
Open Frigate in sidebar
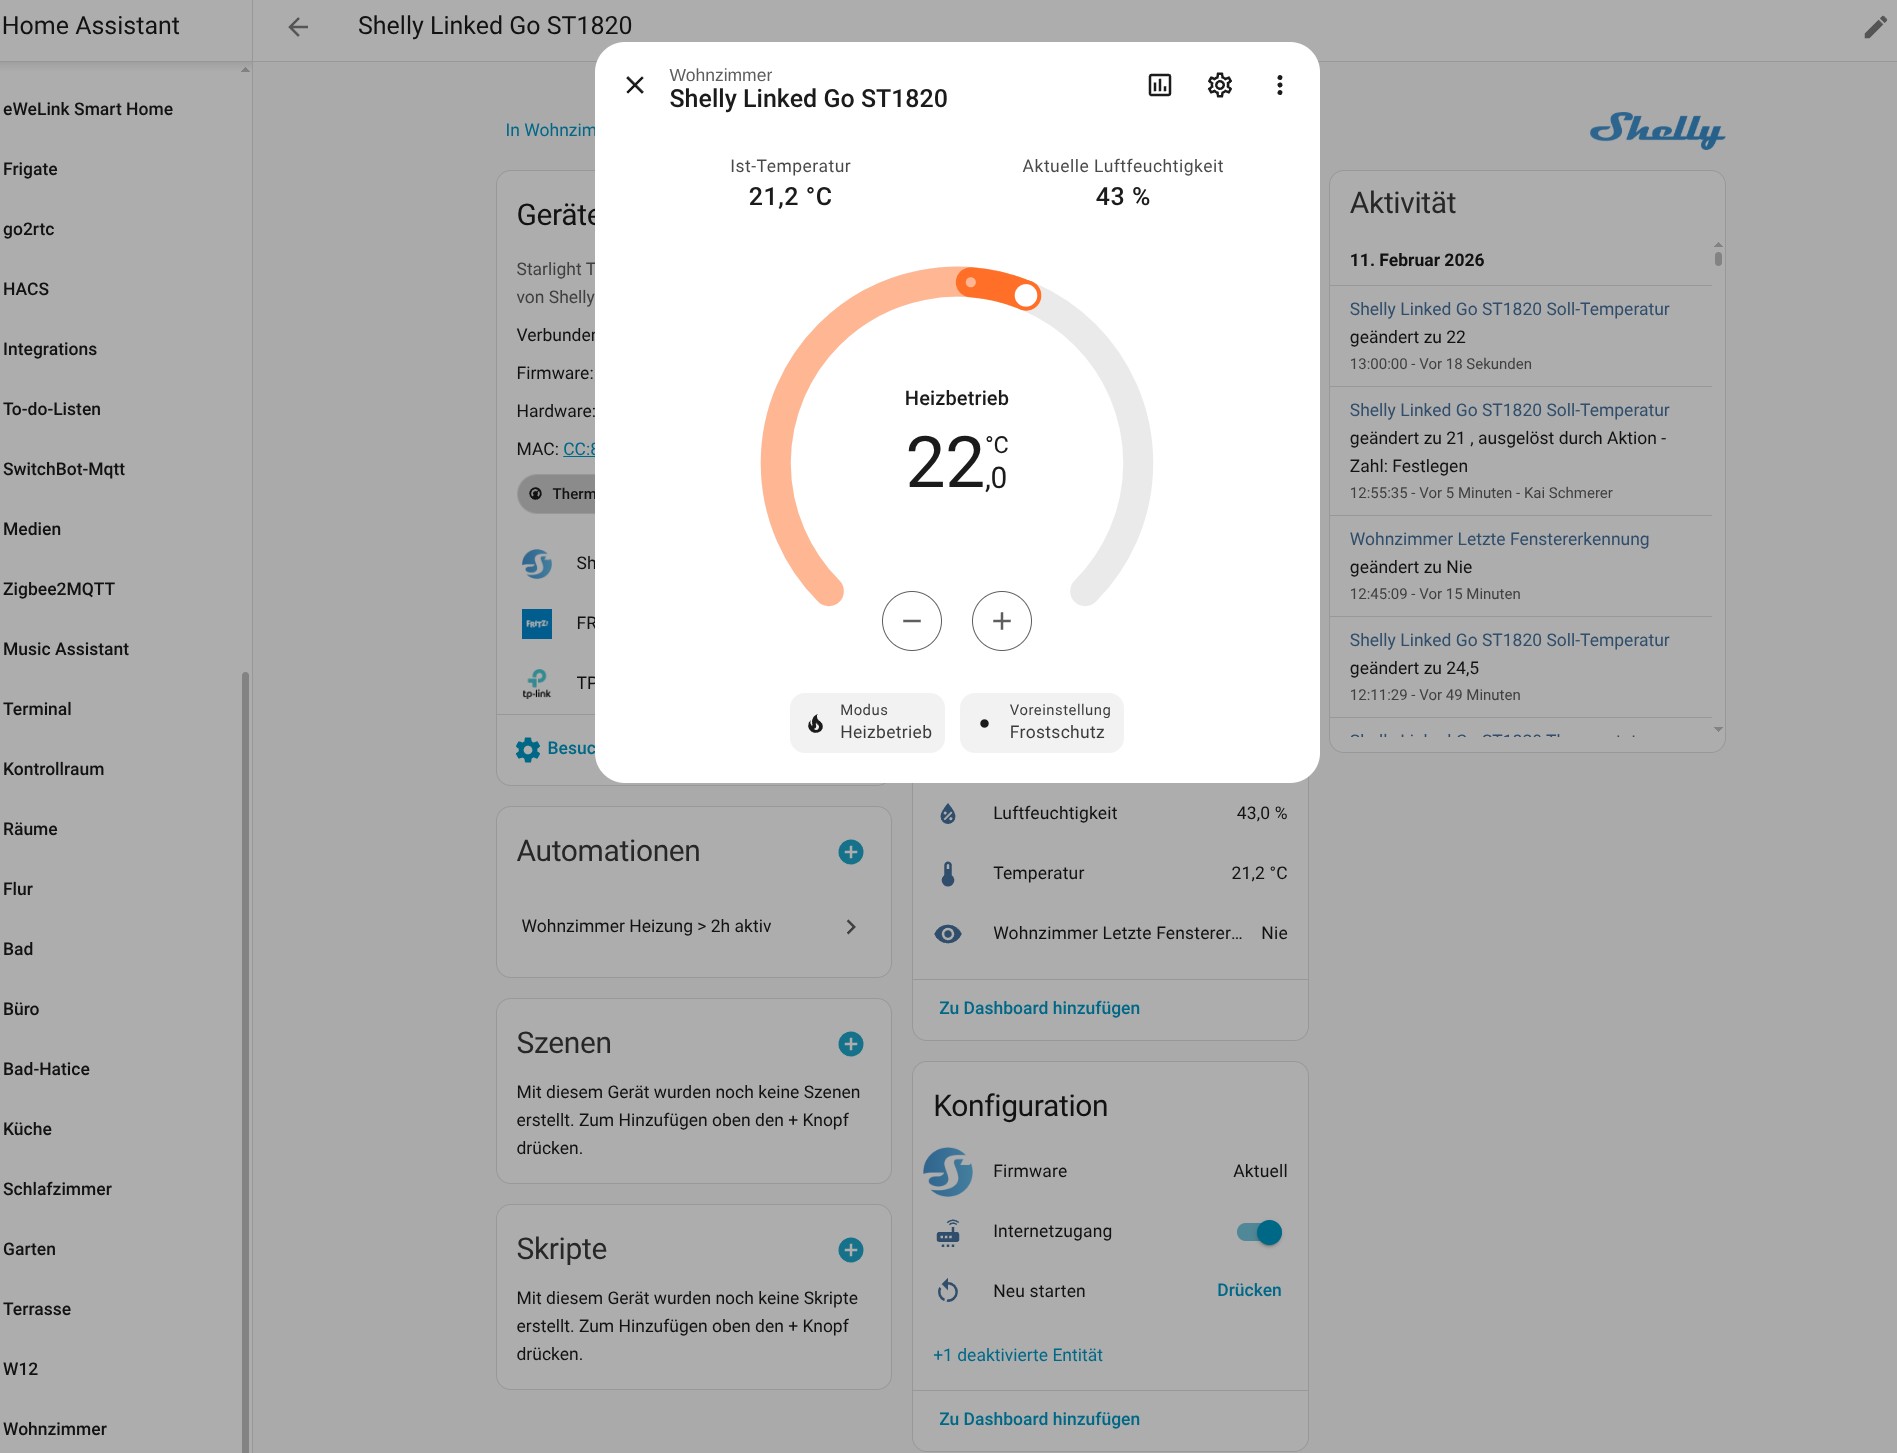(30, 169)
